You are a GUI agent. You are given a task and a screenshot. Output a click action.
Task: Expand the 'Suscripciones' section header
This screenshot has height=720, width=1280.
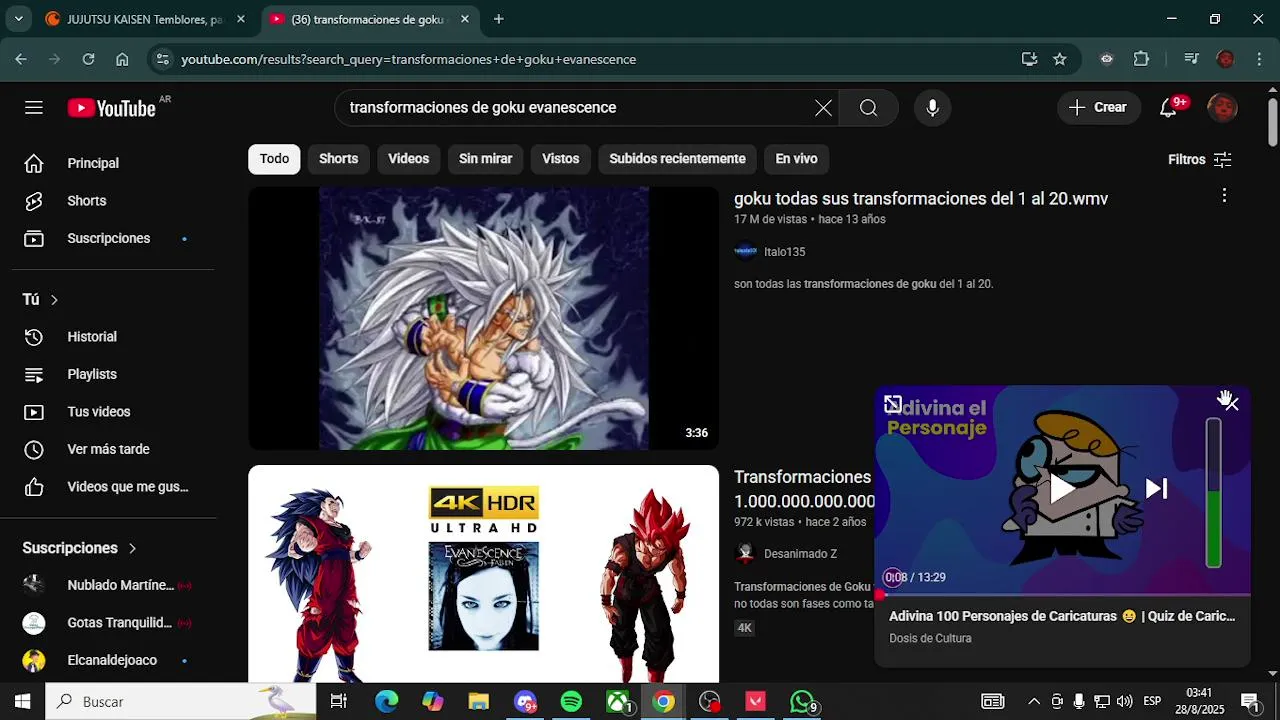(x=79, y=548)
